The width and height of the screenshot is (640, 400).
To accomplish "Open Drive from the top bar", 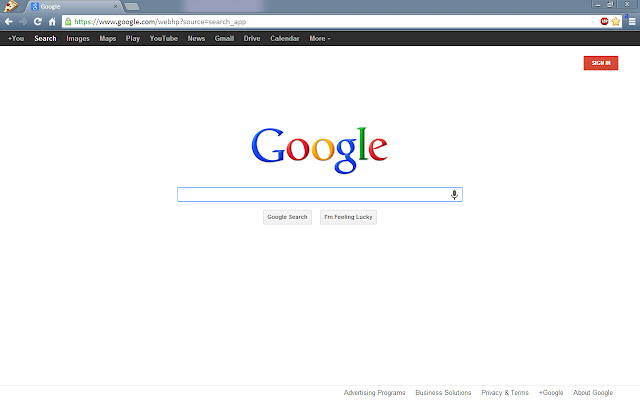I will [x=252, y=38].
